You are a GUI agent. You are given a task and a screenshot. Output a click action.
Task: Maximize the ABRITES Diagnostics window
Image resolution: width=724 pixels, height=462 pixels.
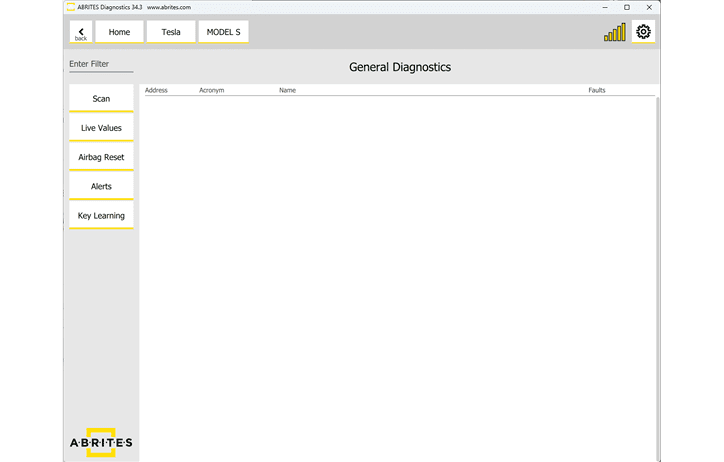tap(627, 7)
